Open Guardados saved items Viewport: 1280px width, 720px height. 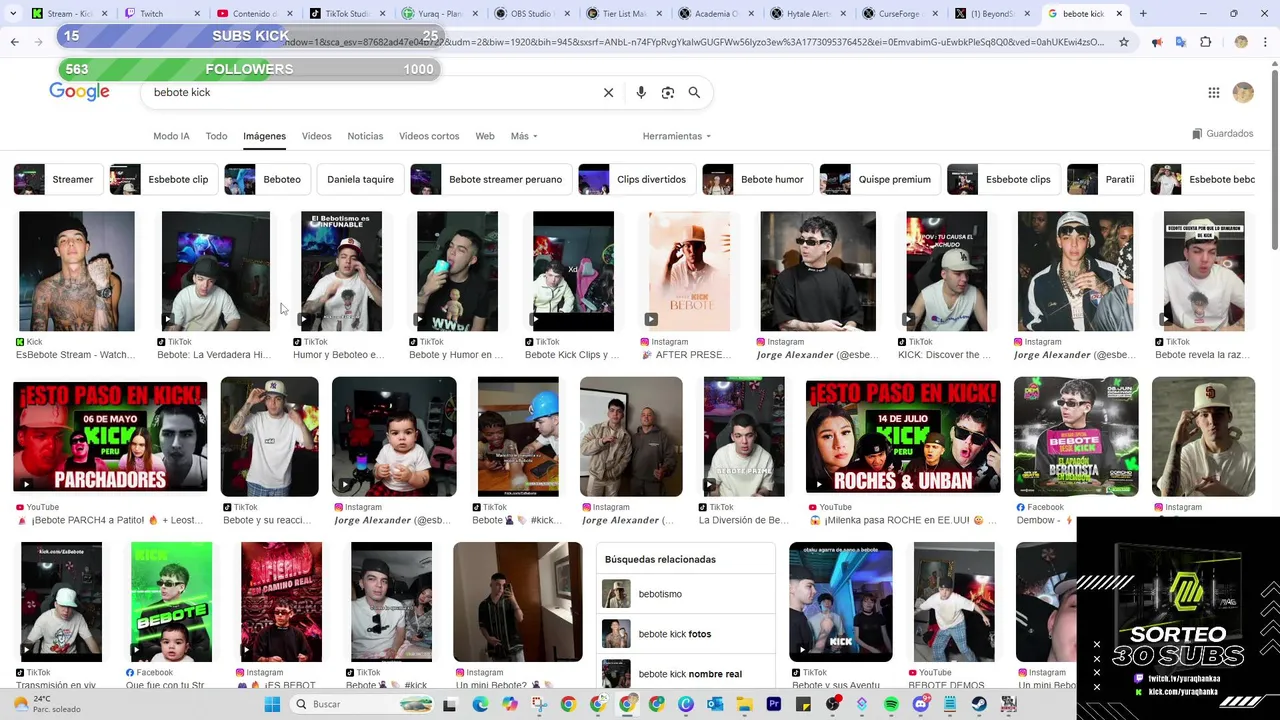tap(1222, 133)
